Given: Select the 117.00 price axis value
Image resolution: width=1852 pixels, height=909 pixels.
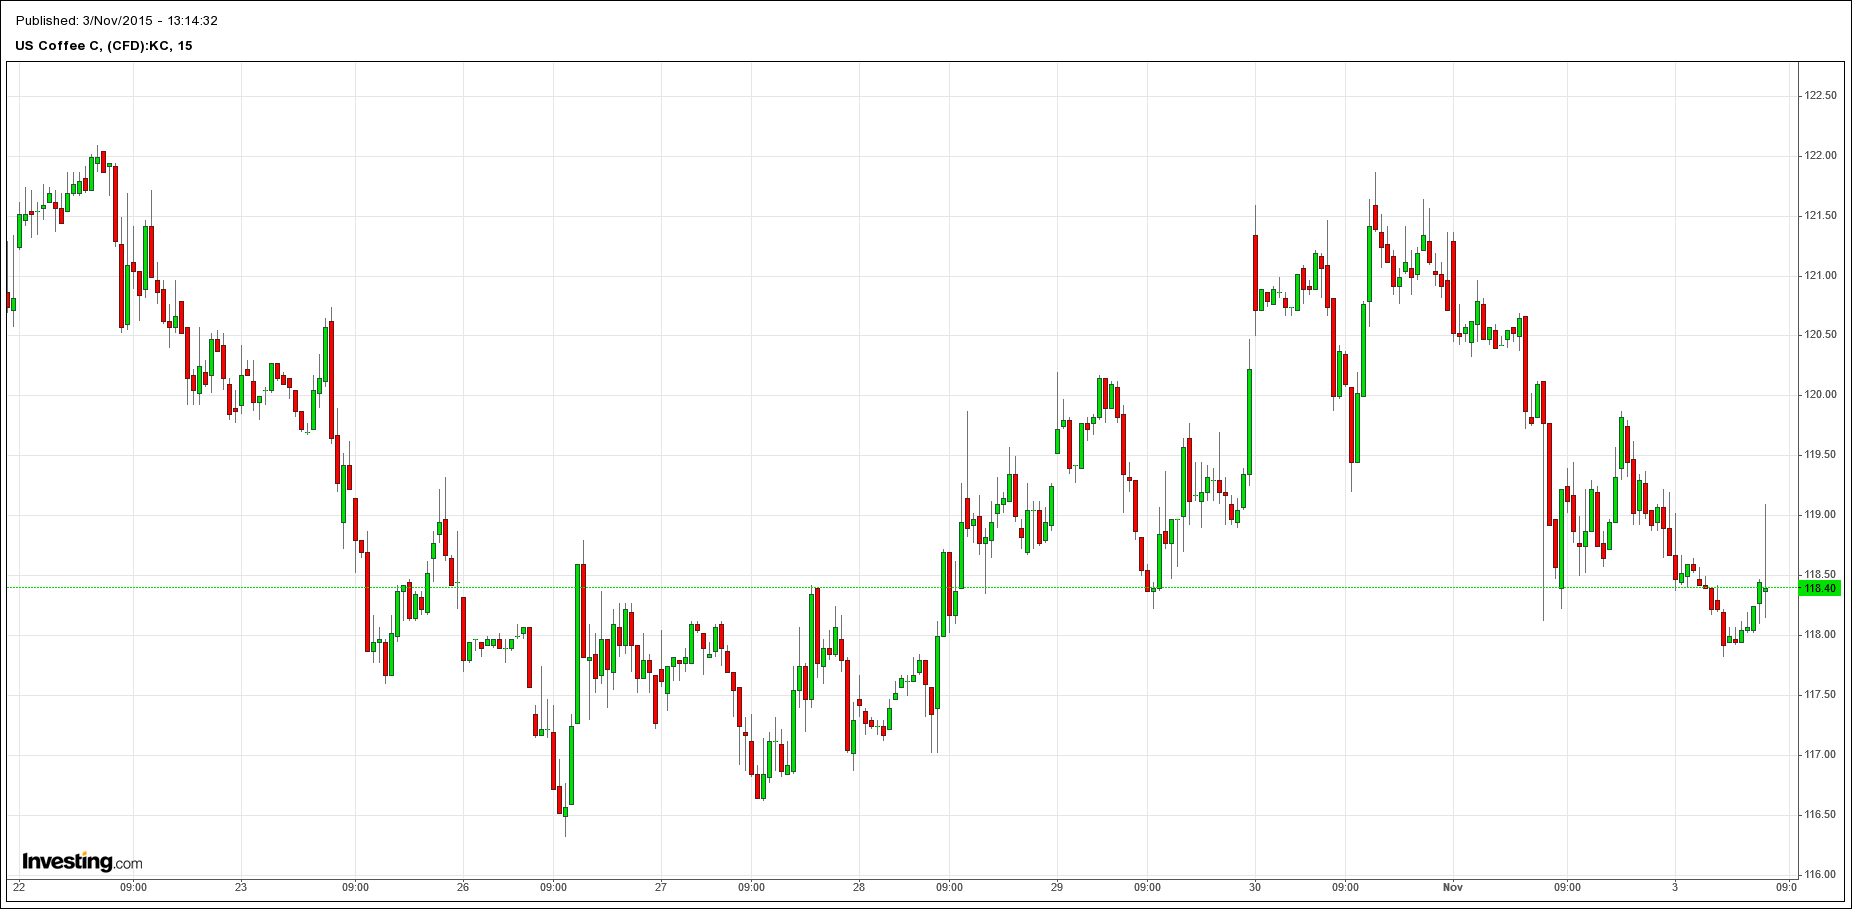Looking at the screenshot, I should tap(1819, 755).
